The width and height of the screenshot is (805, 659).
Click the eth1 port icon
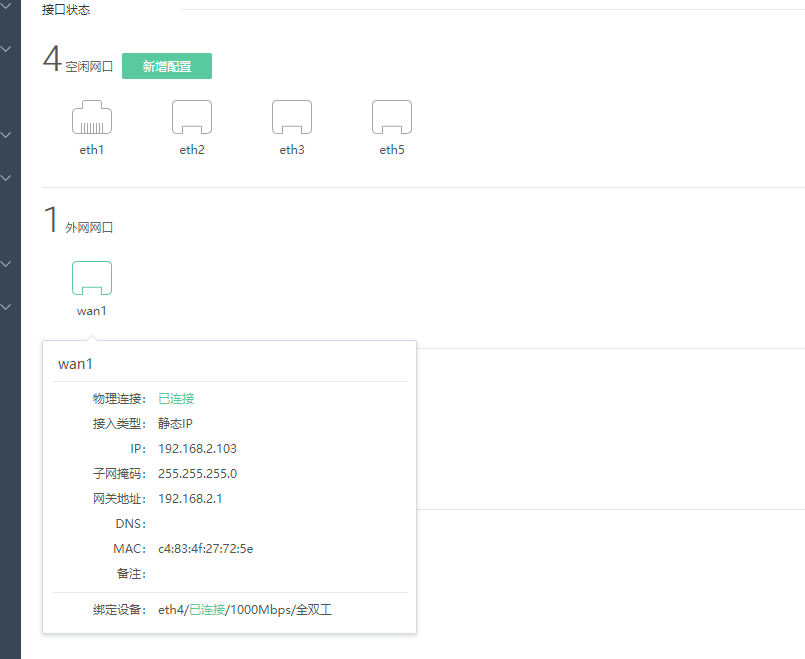coord(92,118)
